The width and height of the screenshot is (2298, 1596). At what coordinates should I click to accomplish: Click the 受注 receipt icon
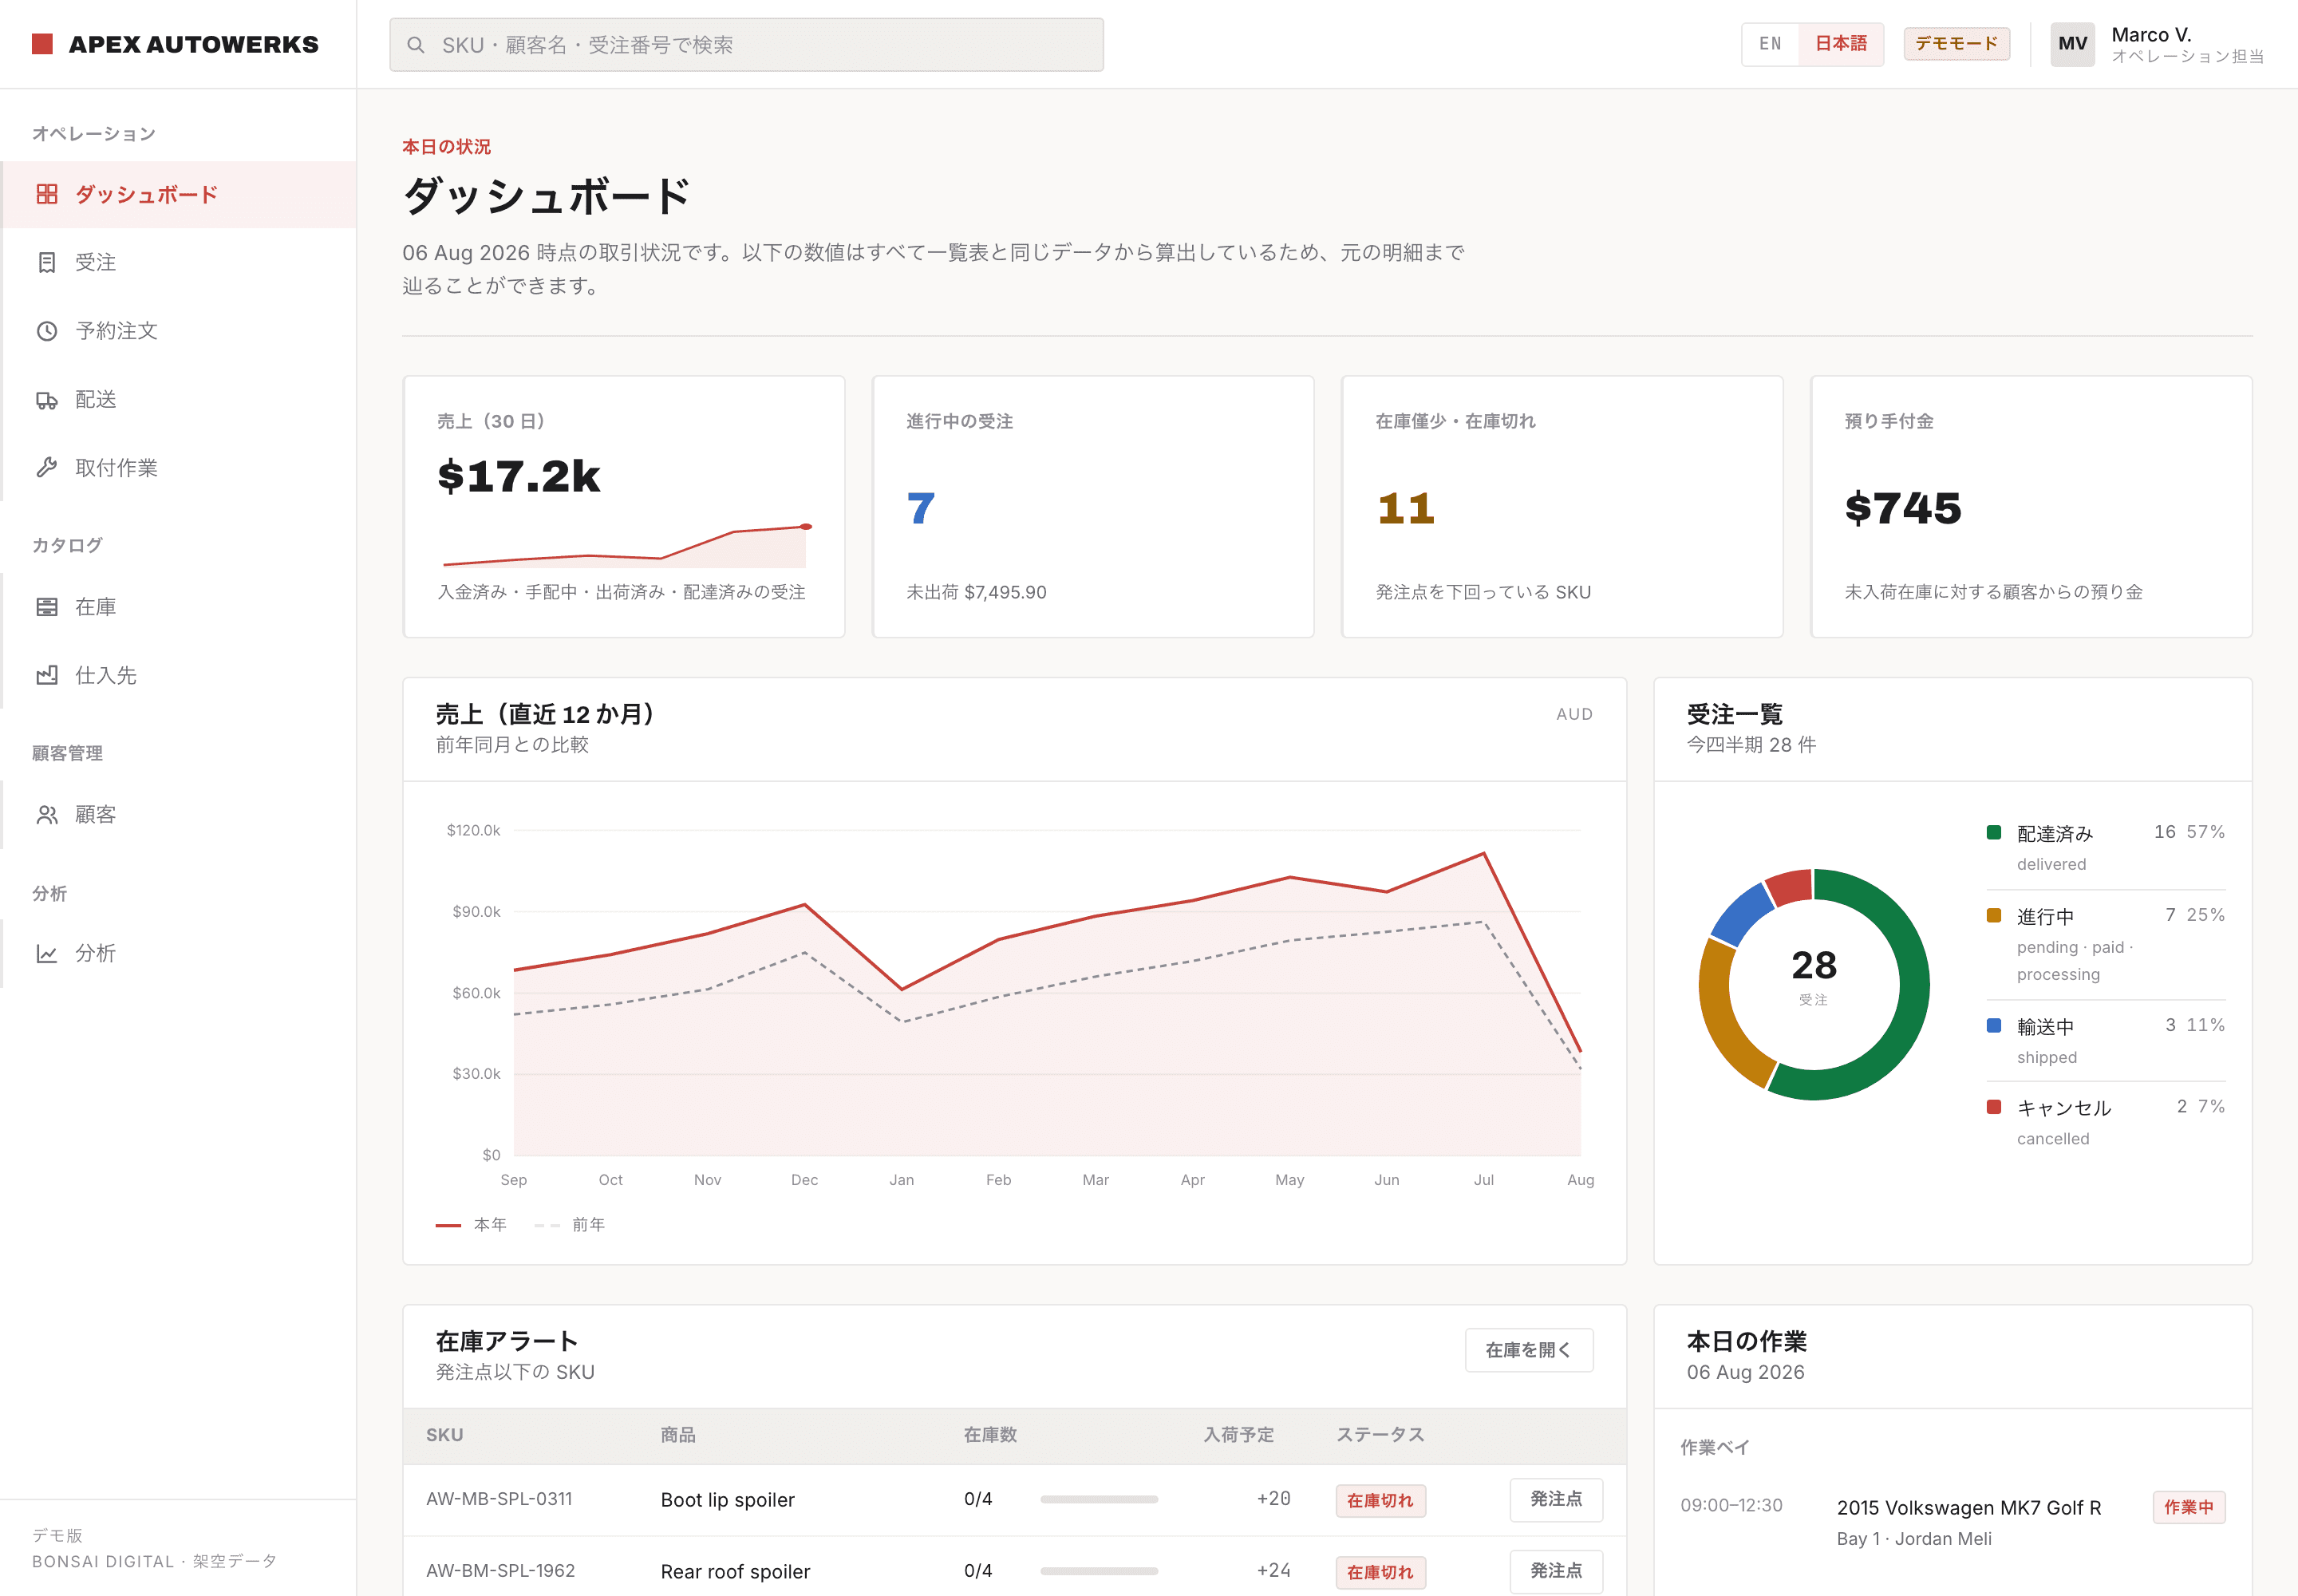point(47,262)
